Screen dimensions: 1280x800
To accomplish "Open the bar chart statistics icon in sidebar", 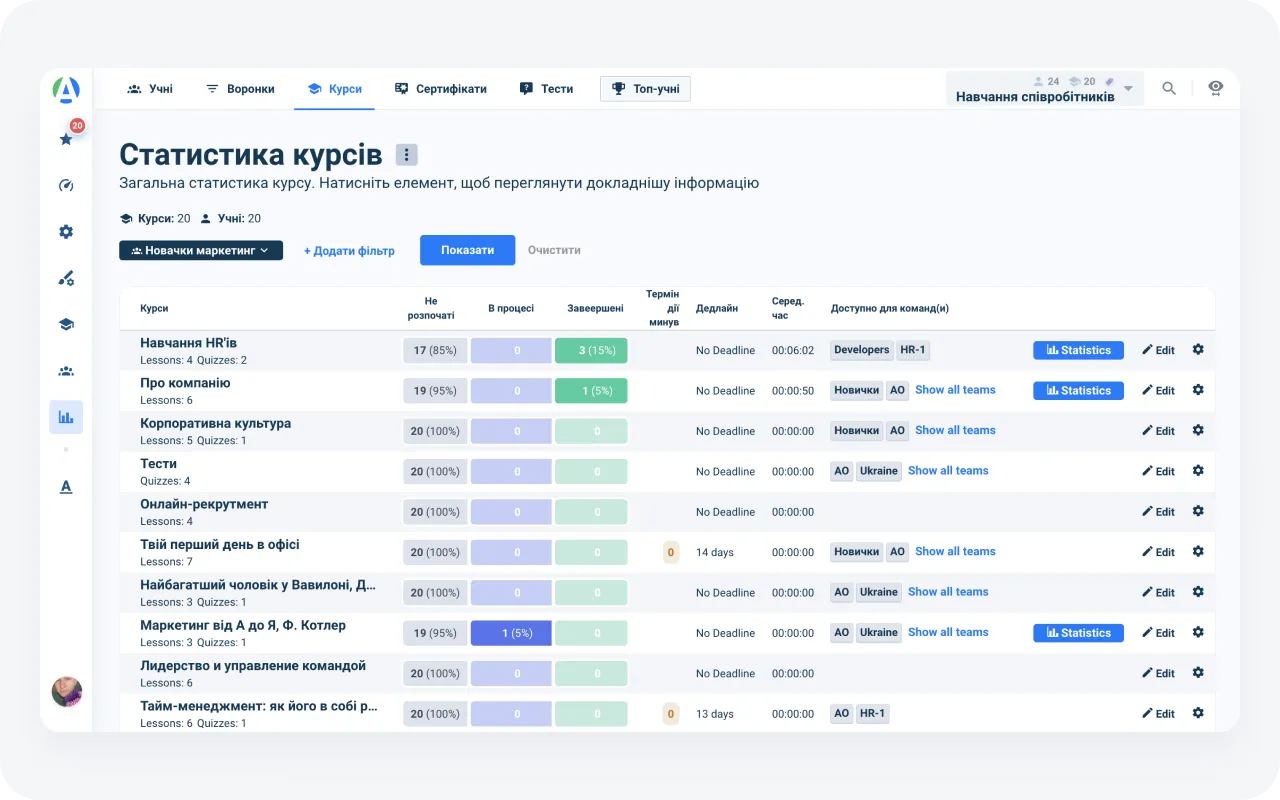I will coord(65,416).
